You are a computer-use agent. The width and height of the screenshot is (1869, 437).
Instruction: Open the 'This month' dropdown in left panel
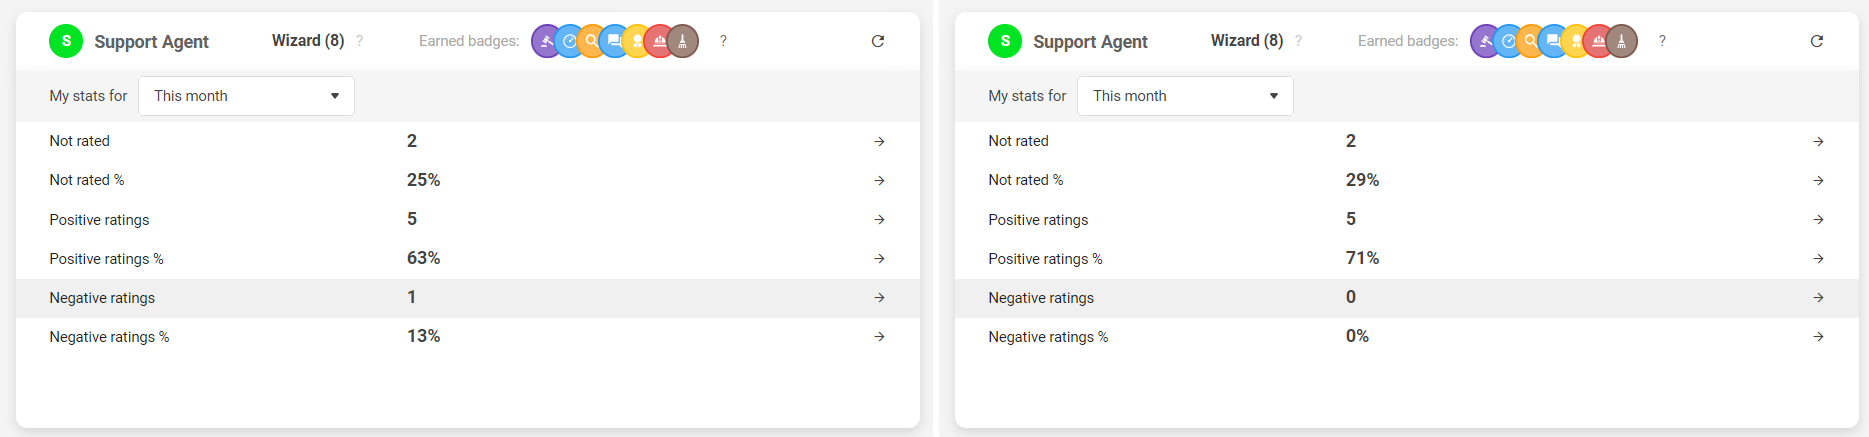pyautogui.click(x=246, y=96)
